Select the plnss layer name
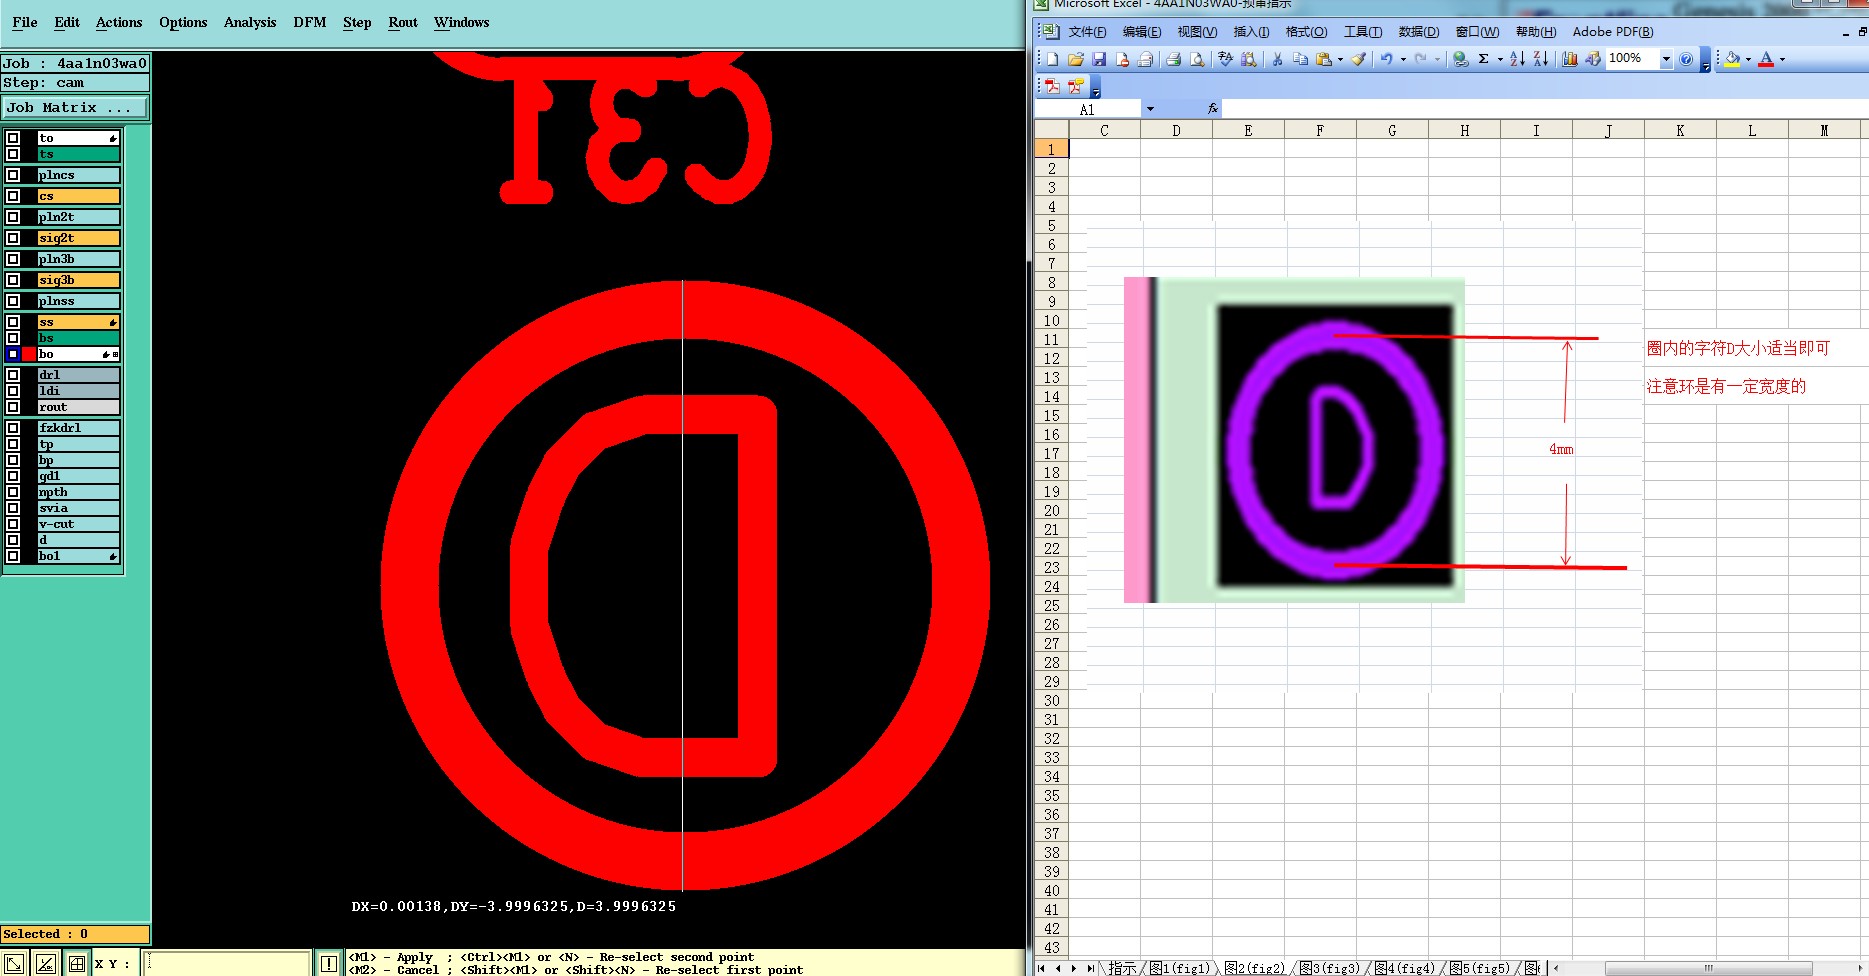 point(79,301)
